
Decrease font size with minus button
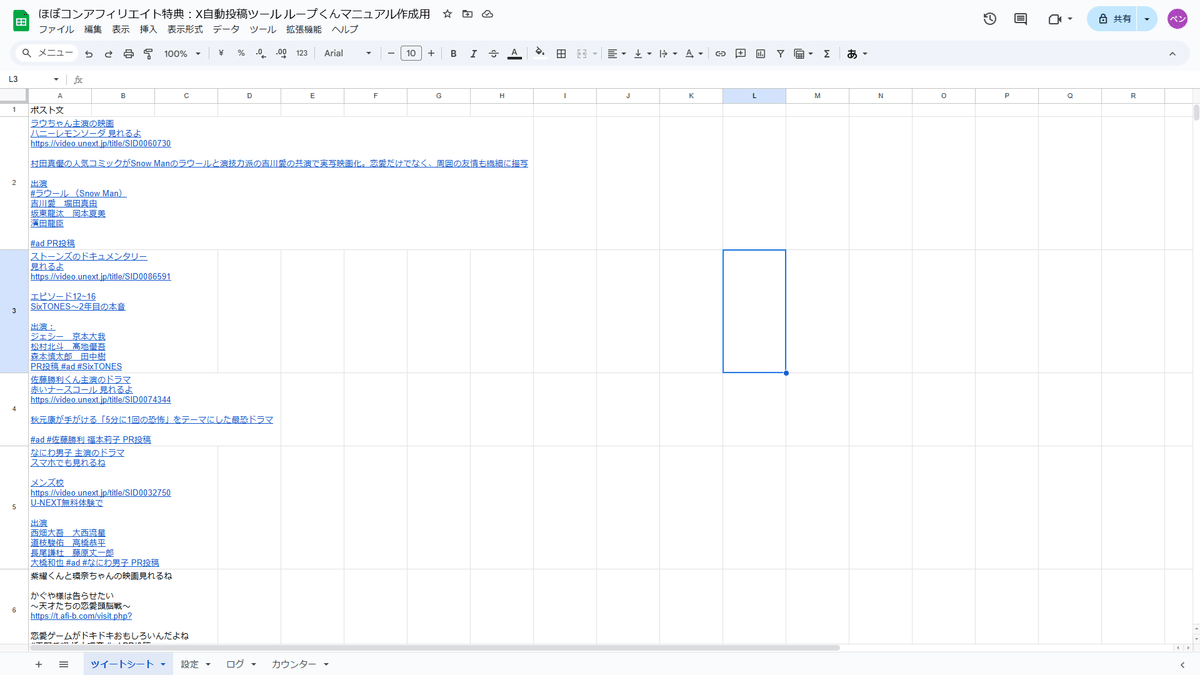[x=390, y=54]
